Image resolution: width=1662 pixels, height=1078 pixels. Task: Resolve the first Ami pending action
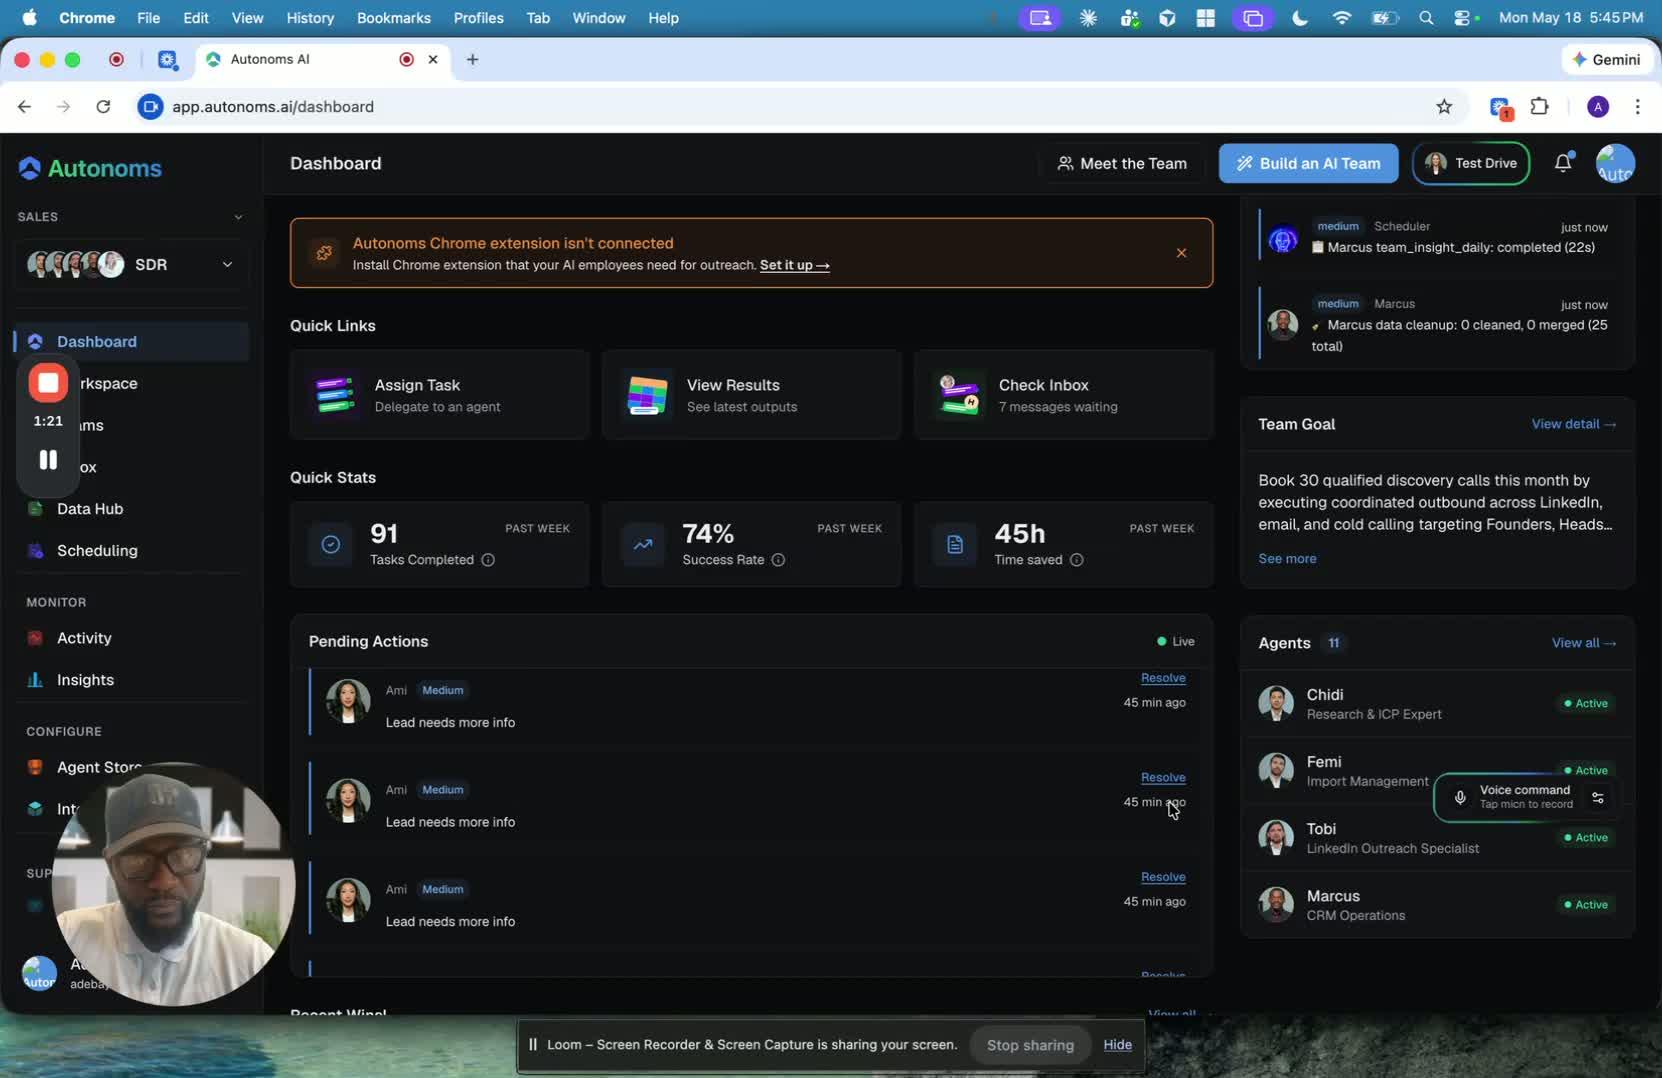click(1163, 678)
